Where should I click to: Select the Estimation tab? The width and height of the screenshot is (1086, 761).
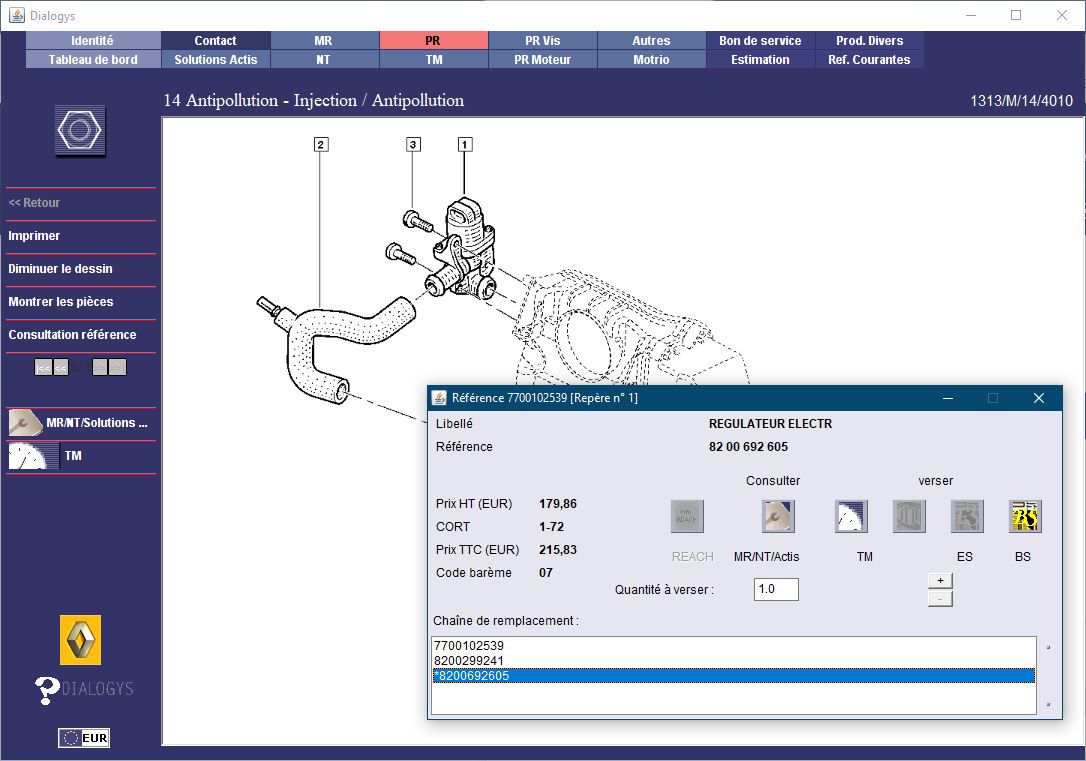click(x=760, y=60)
